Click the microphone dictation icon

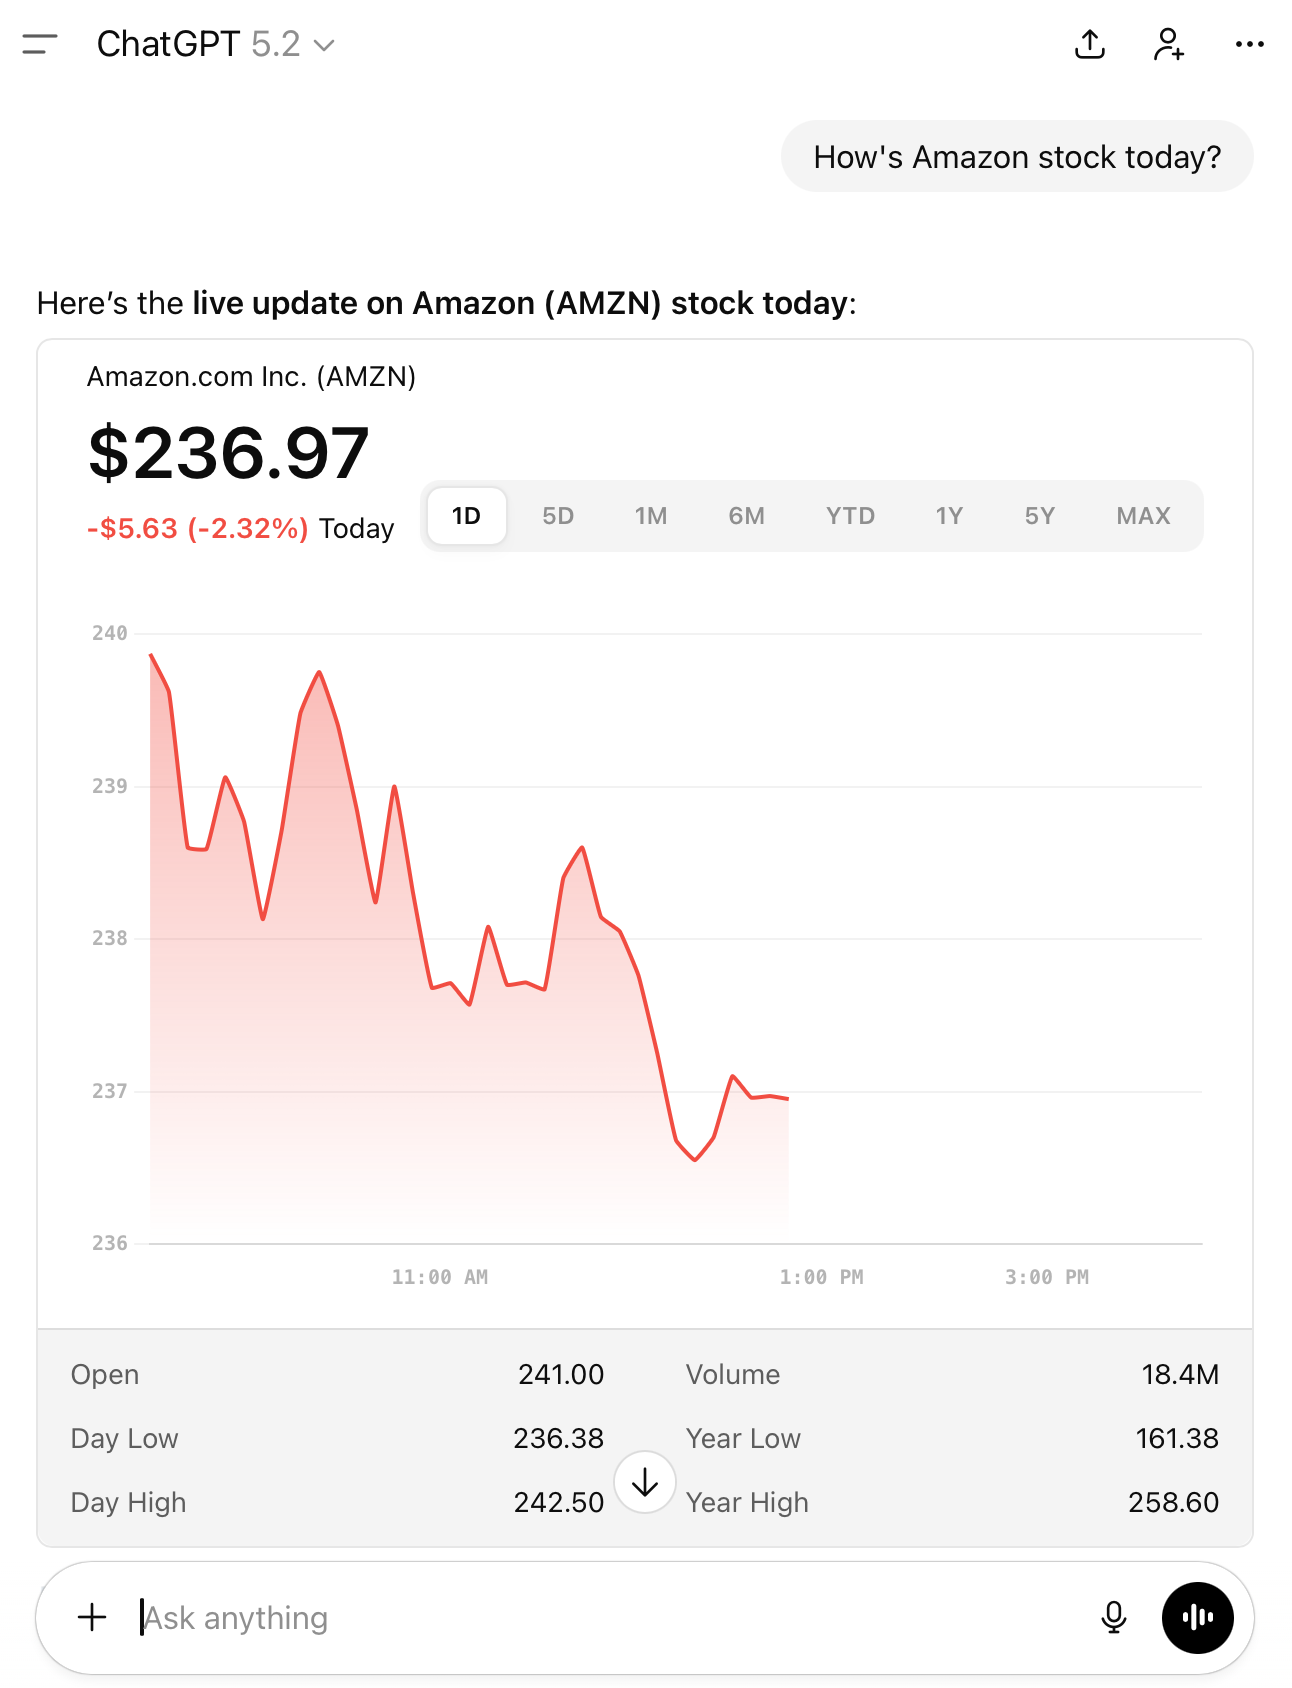1113,1617
